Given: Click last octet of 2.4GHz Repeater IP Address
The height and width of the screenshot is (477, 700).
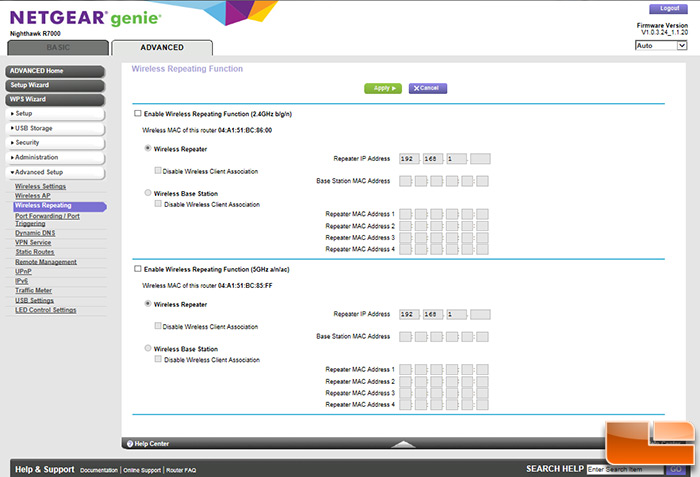Looking at the screenshot, I should (480, 159).
